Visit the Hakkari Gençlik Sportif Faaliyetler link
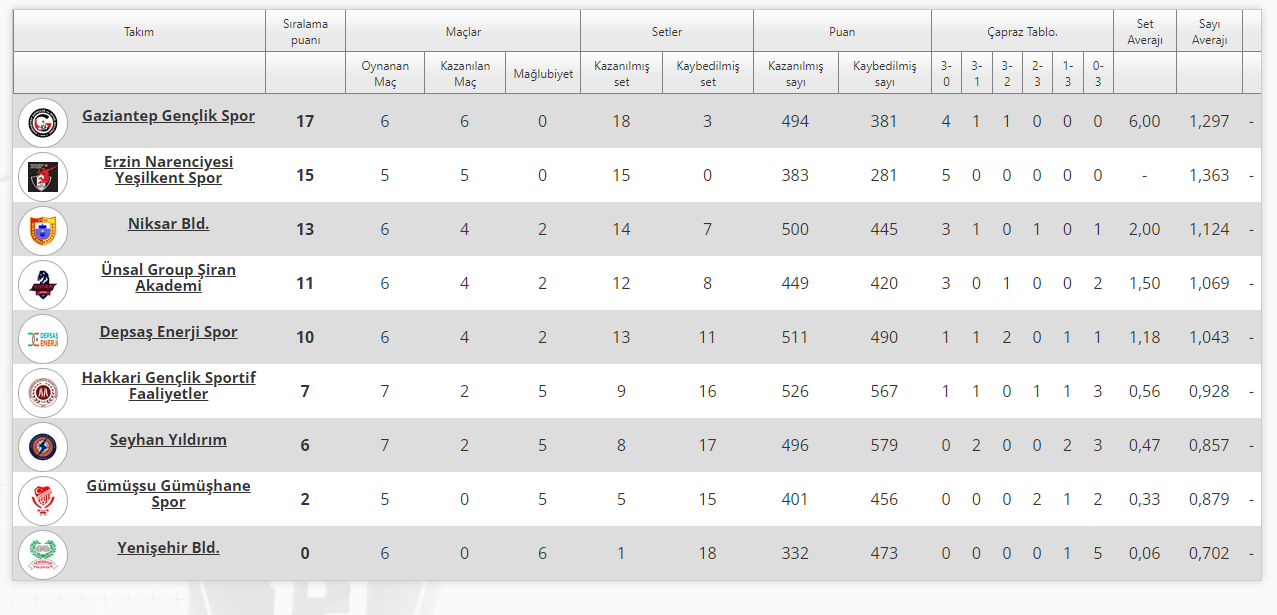Image resolution: width=1277 pixels, height=615 pixels. [x=168, y=385]
